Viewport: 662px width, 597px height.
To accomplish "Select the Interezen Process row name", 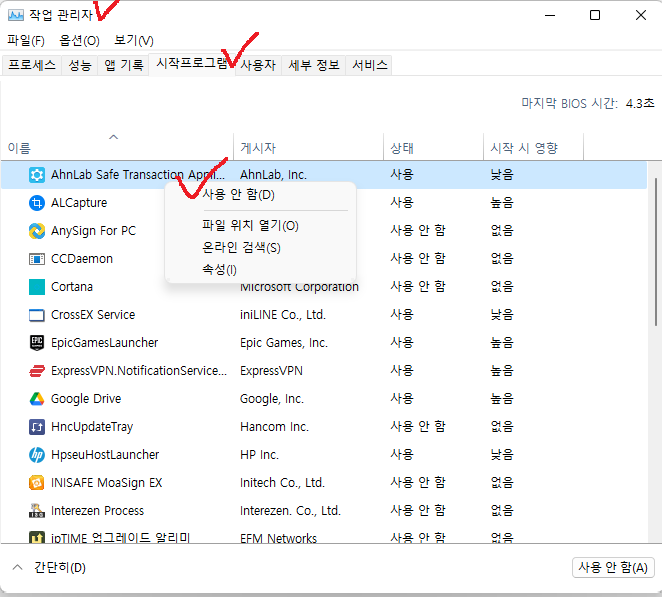I will pos(97,511).
